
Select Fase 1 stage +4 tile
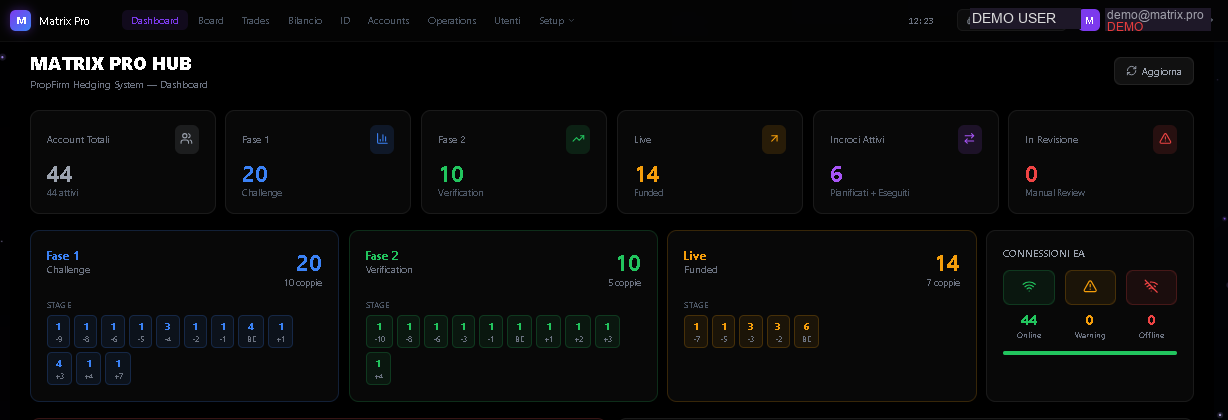click(x=88, y=369)
